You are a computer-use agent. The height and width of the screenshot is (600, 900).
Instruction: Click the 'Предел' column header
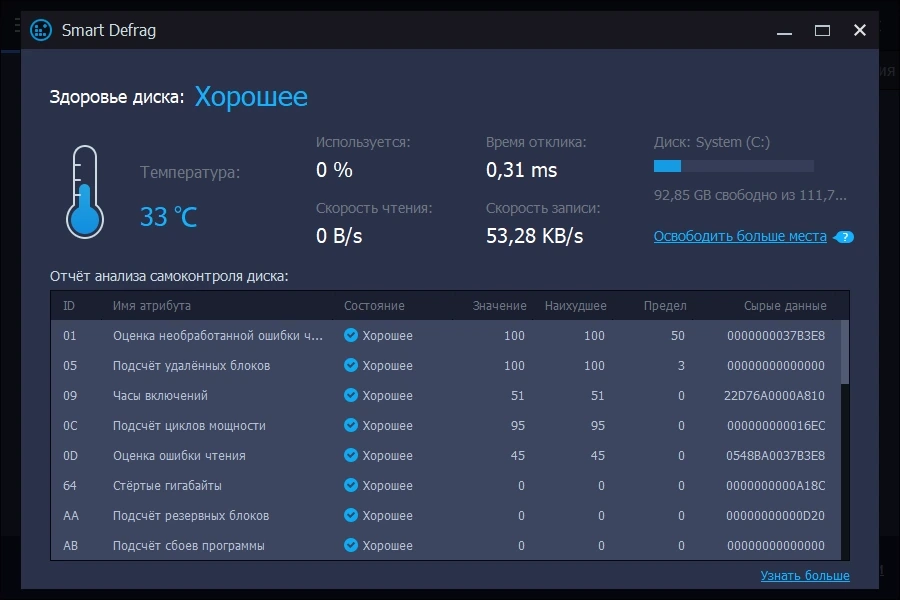point(665,305)
